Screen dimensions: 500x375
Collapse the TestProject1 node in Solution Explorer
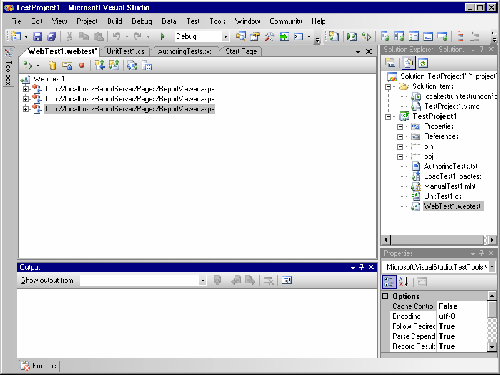[x=388, y=117]
